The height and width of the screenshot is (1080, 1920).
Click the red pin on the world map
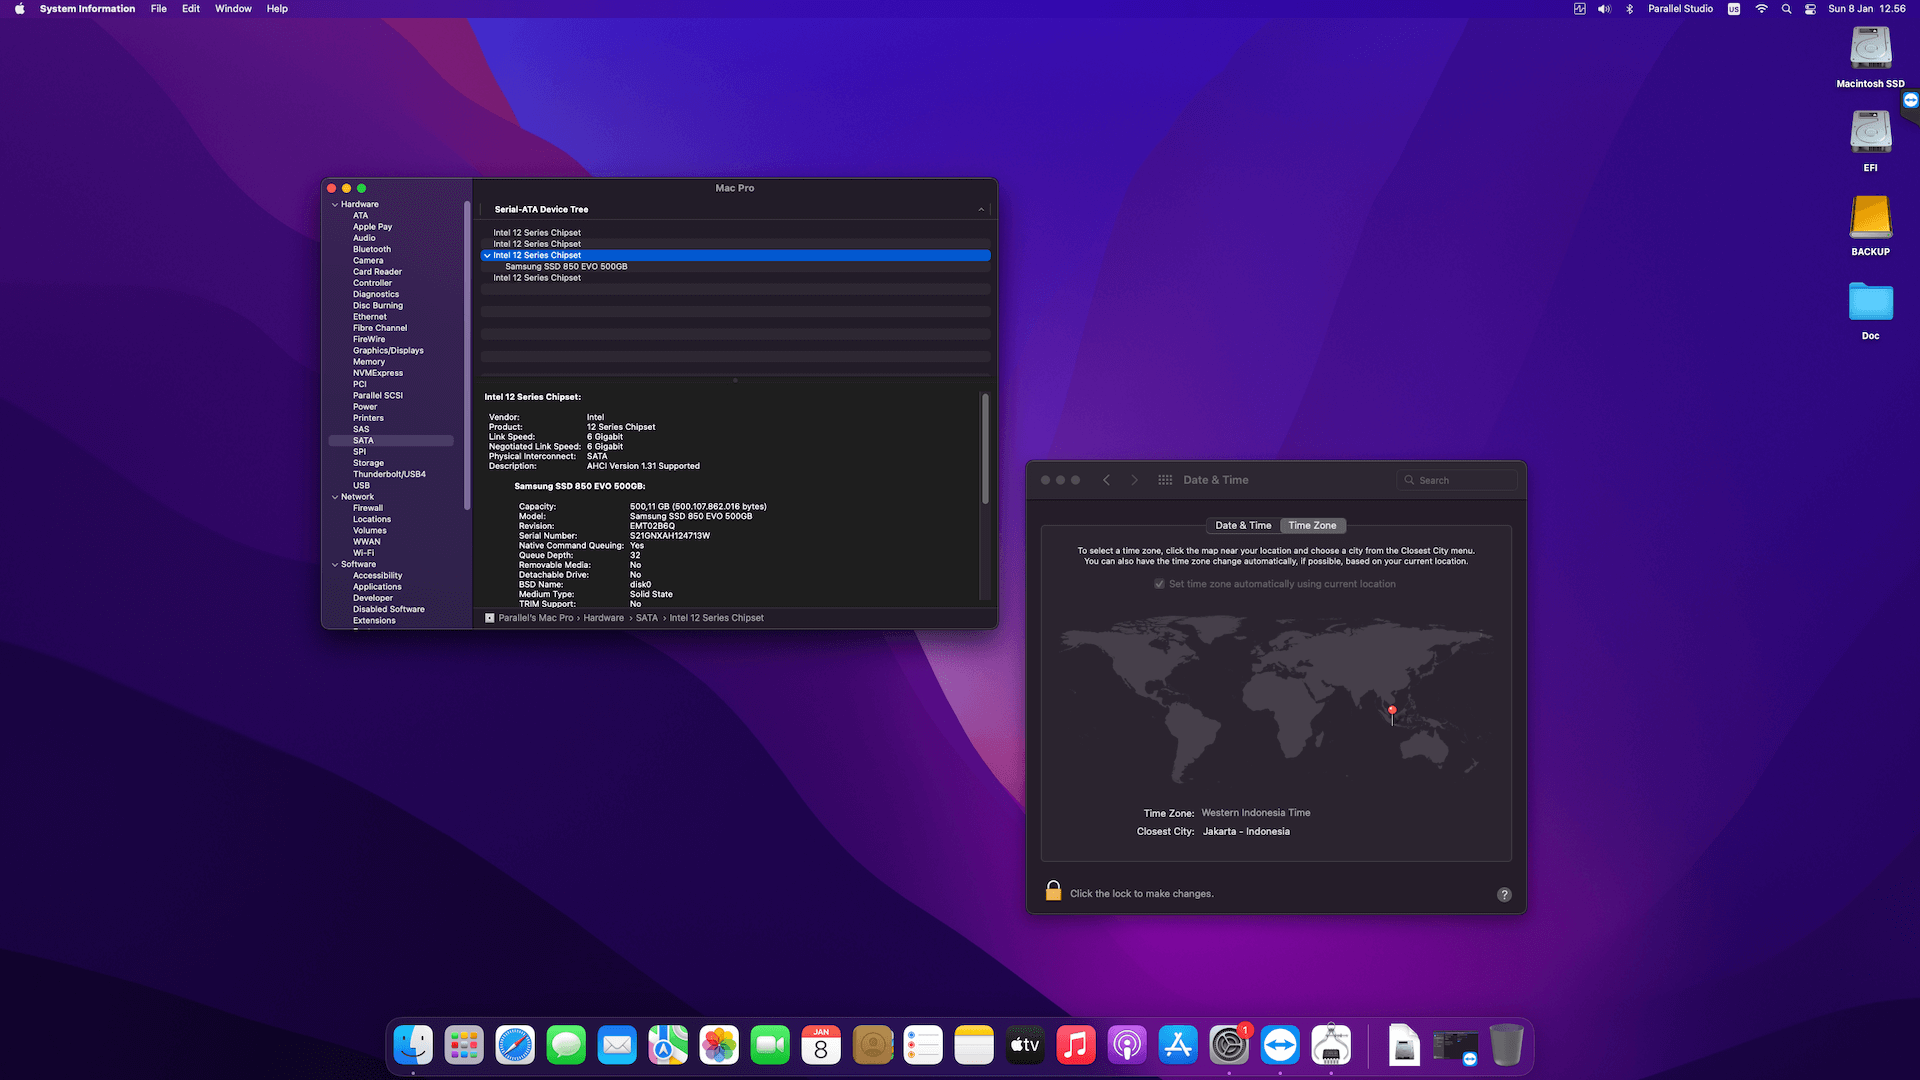point(1392,712)
